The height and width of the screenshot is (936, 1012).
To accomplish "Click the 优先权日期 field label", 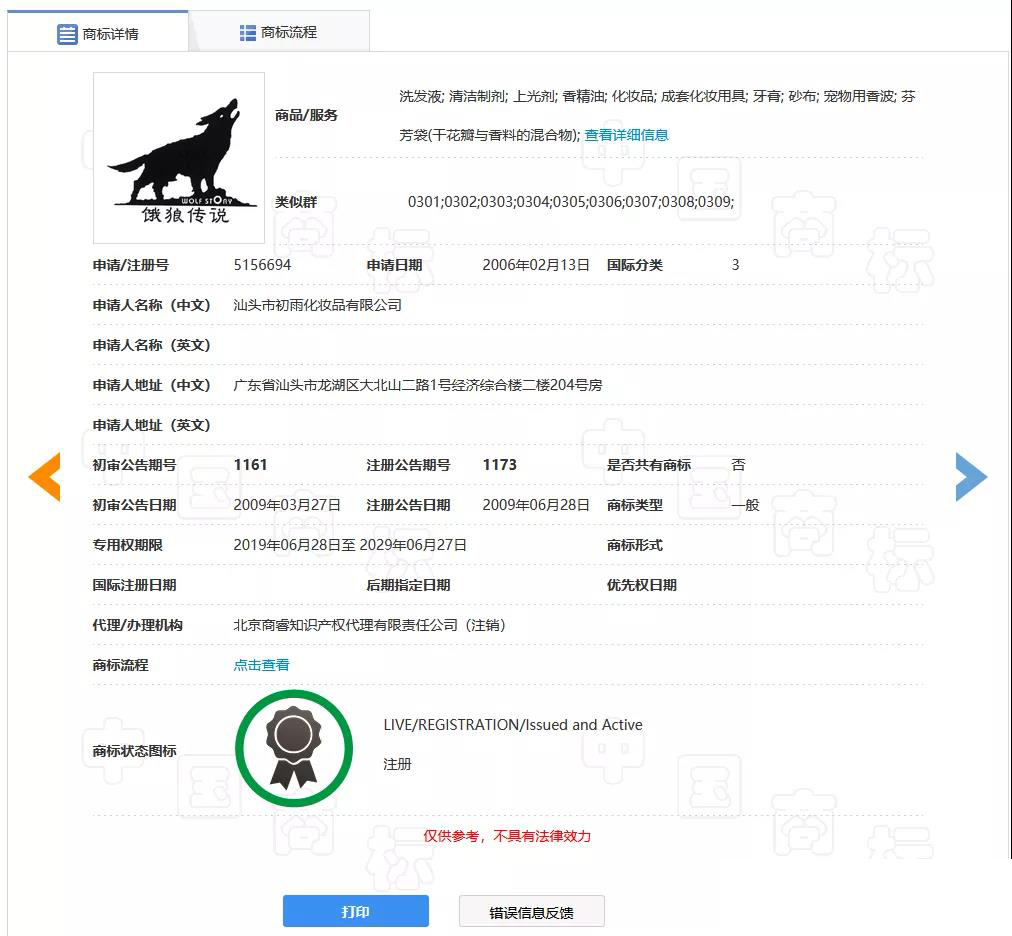I will click(642, 585).
